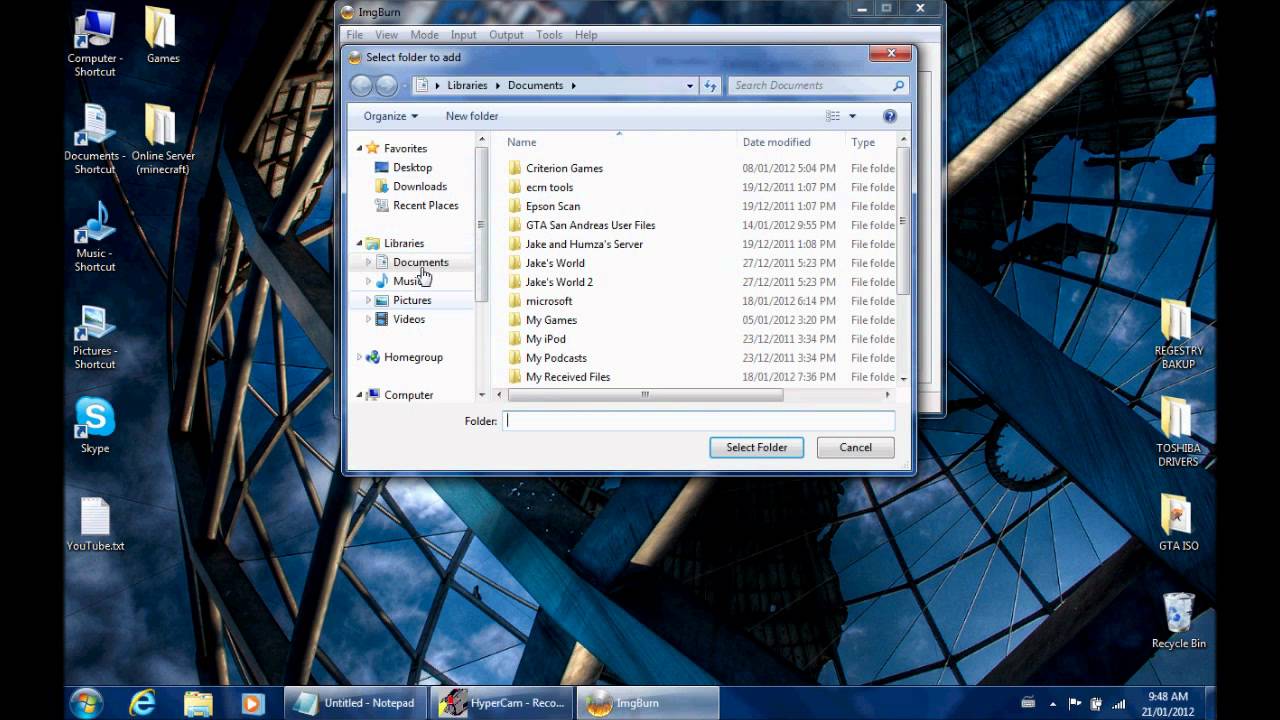The height and width of the screenshot is (720, 1280).
Task: Open the Help menu in ImgBurn
Action: [x=586, y=35]
